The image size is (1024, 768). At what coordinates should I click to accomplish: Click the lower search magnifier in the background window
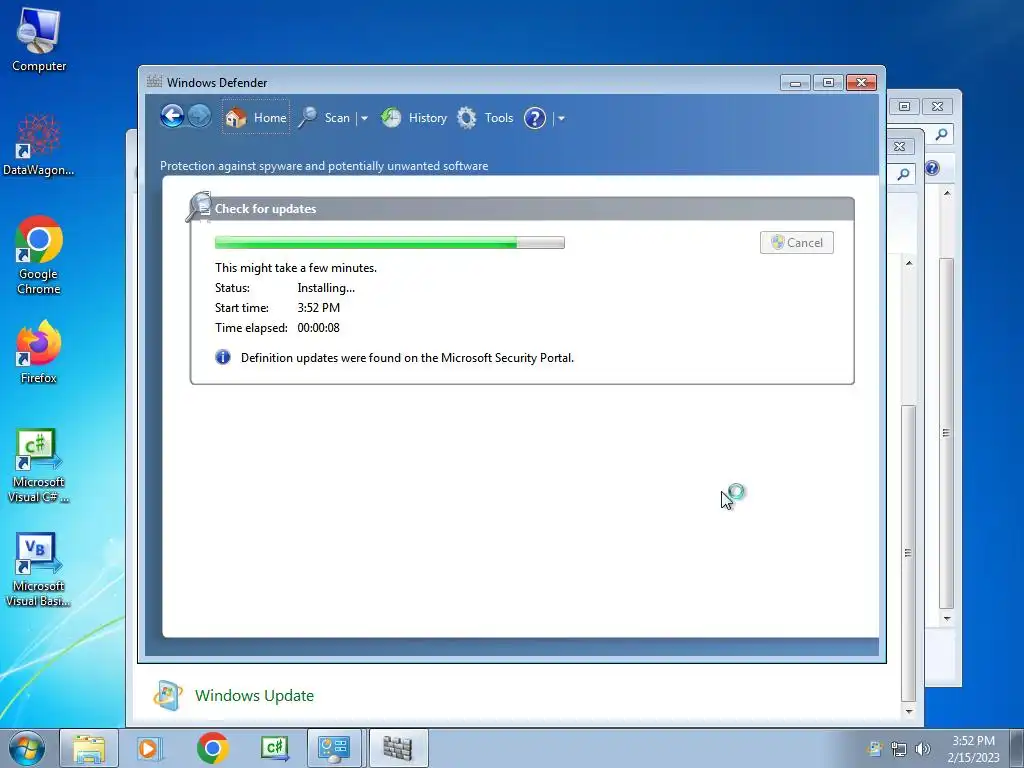click(903, 174)
